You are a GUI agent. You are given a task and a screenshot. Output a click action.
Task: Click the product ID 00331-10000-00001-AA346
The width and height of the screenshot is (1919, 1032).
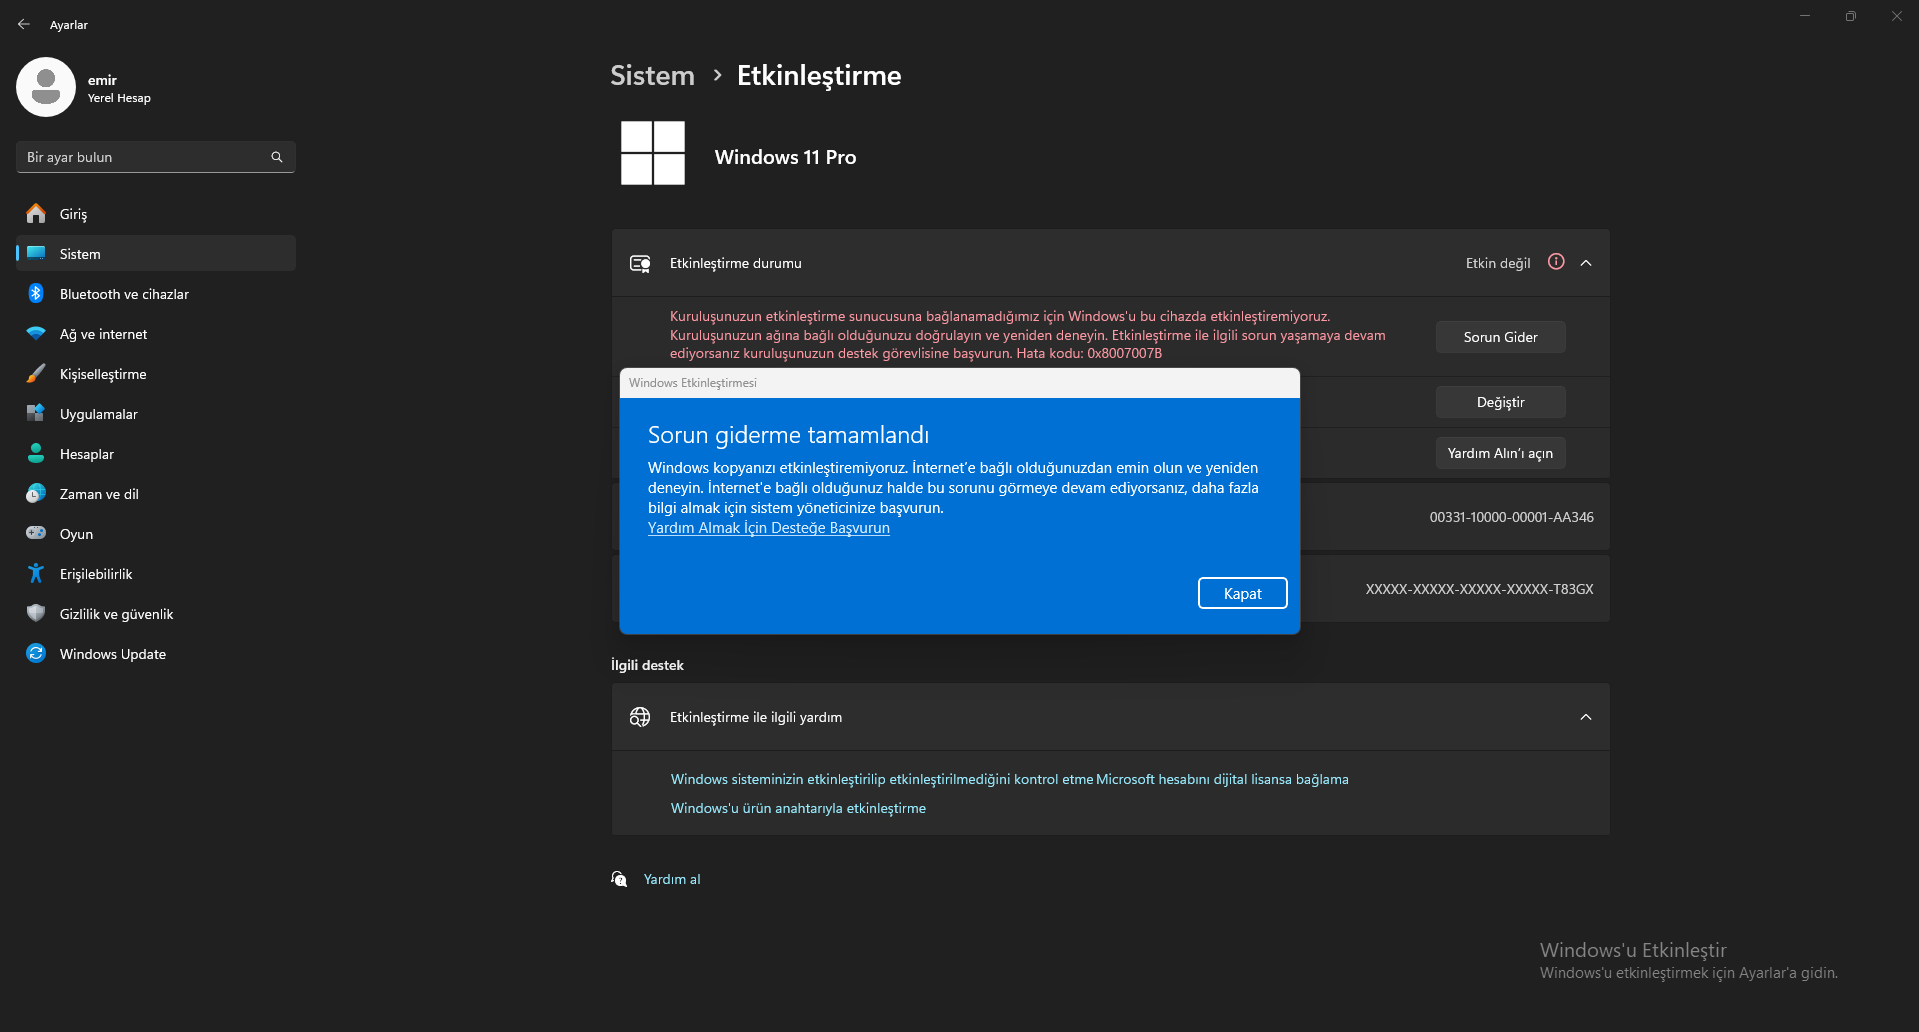click(x=1512, y=517)
